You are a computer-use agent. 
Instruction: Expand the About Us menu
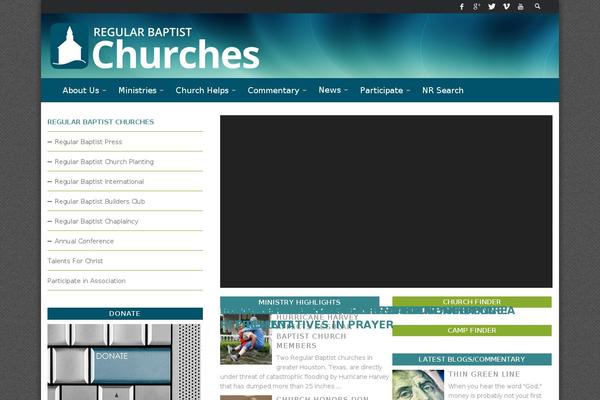[x=84, y=90]
